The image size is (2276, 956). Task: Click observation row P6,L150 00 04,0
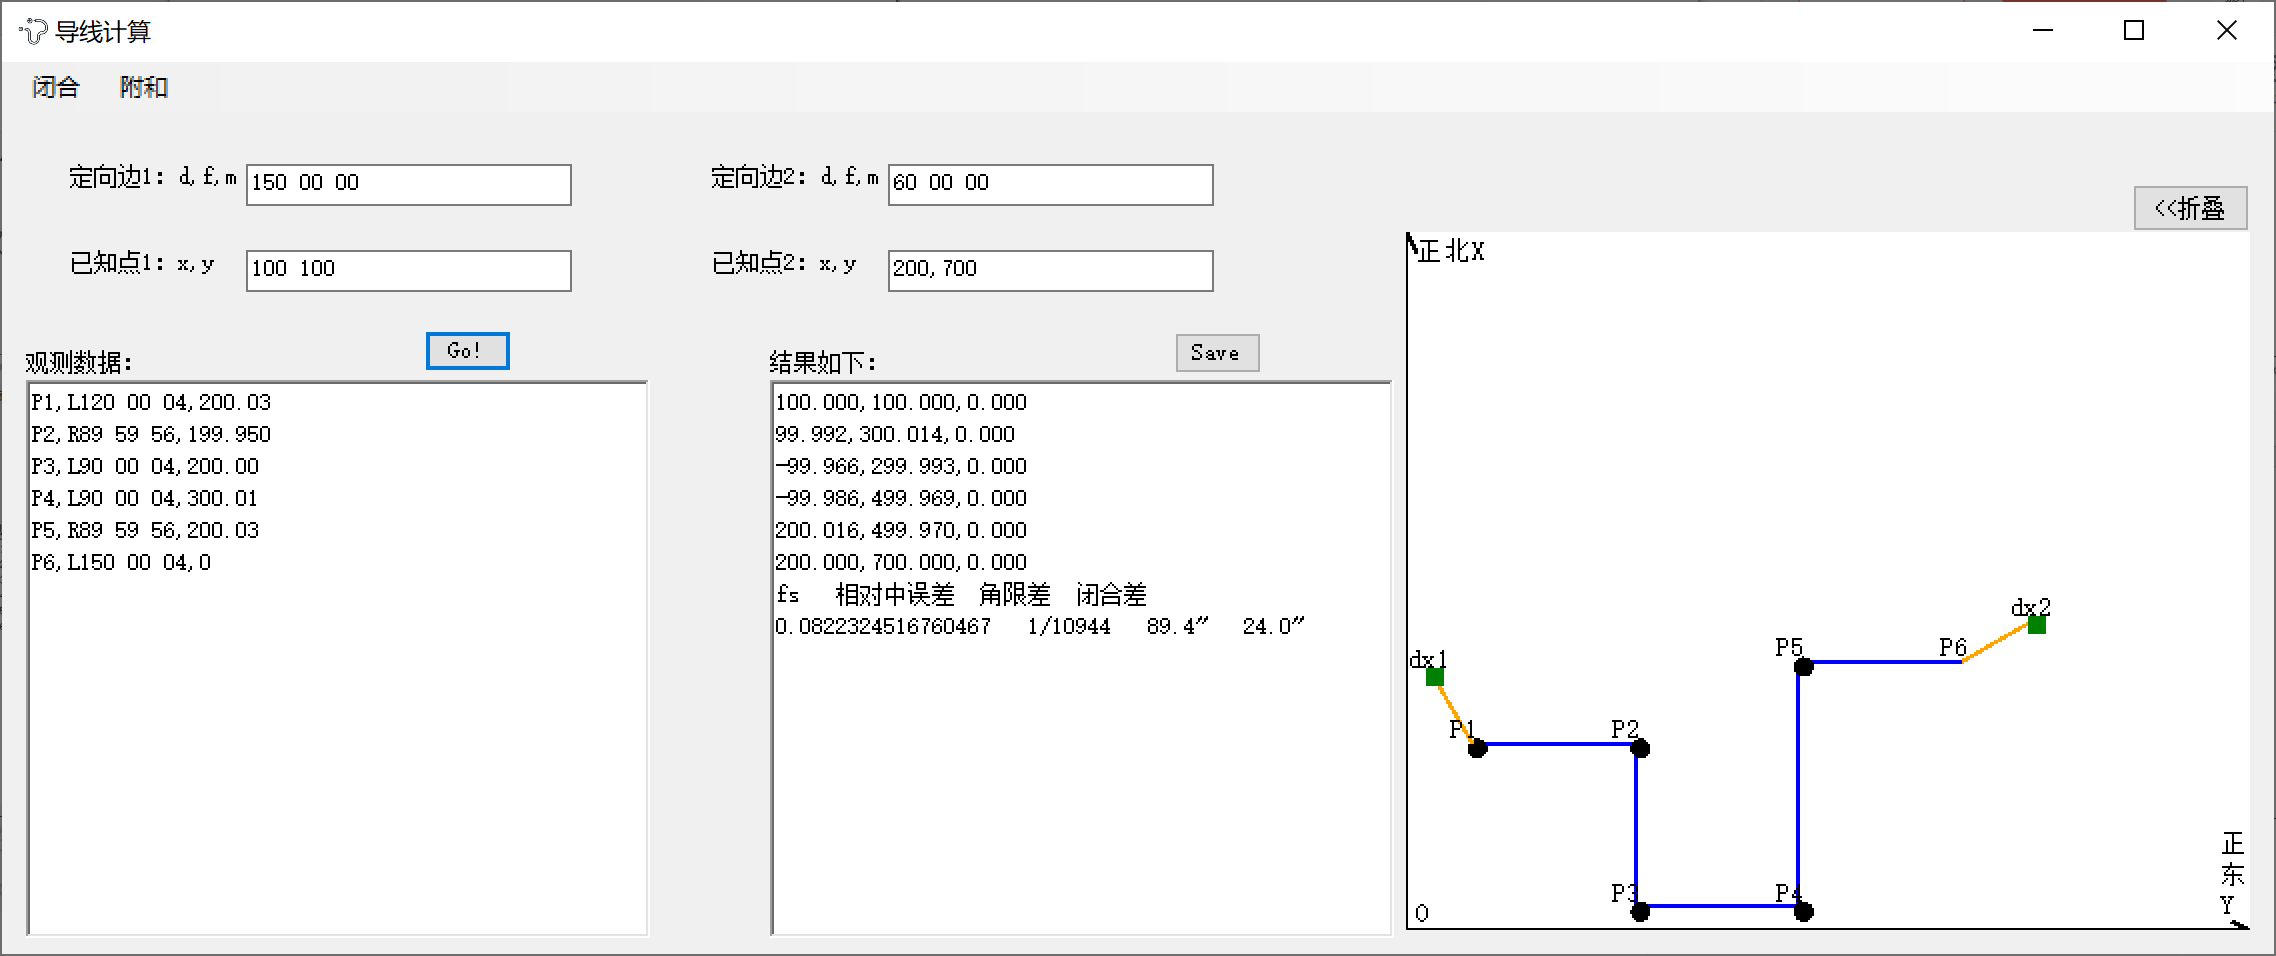click(x=121, y=562)
